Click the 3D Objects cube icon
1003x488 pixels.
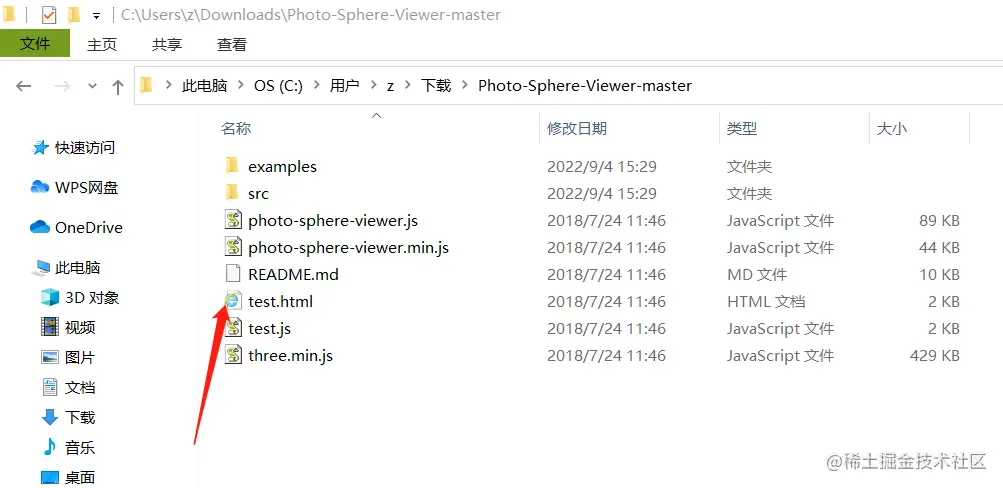[49, 297]
